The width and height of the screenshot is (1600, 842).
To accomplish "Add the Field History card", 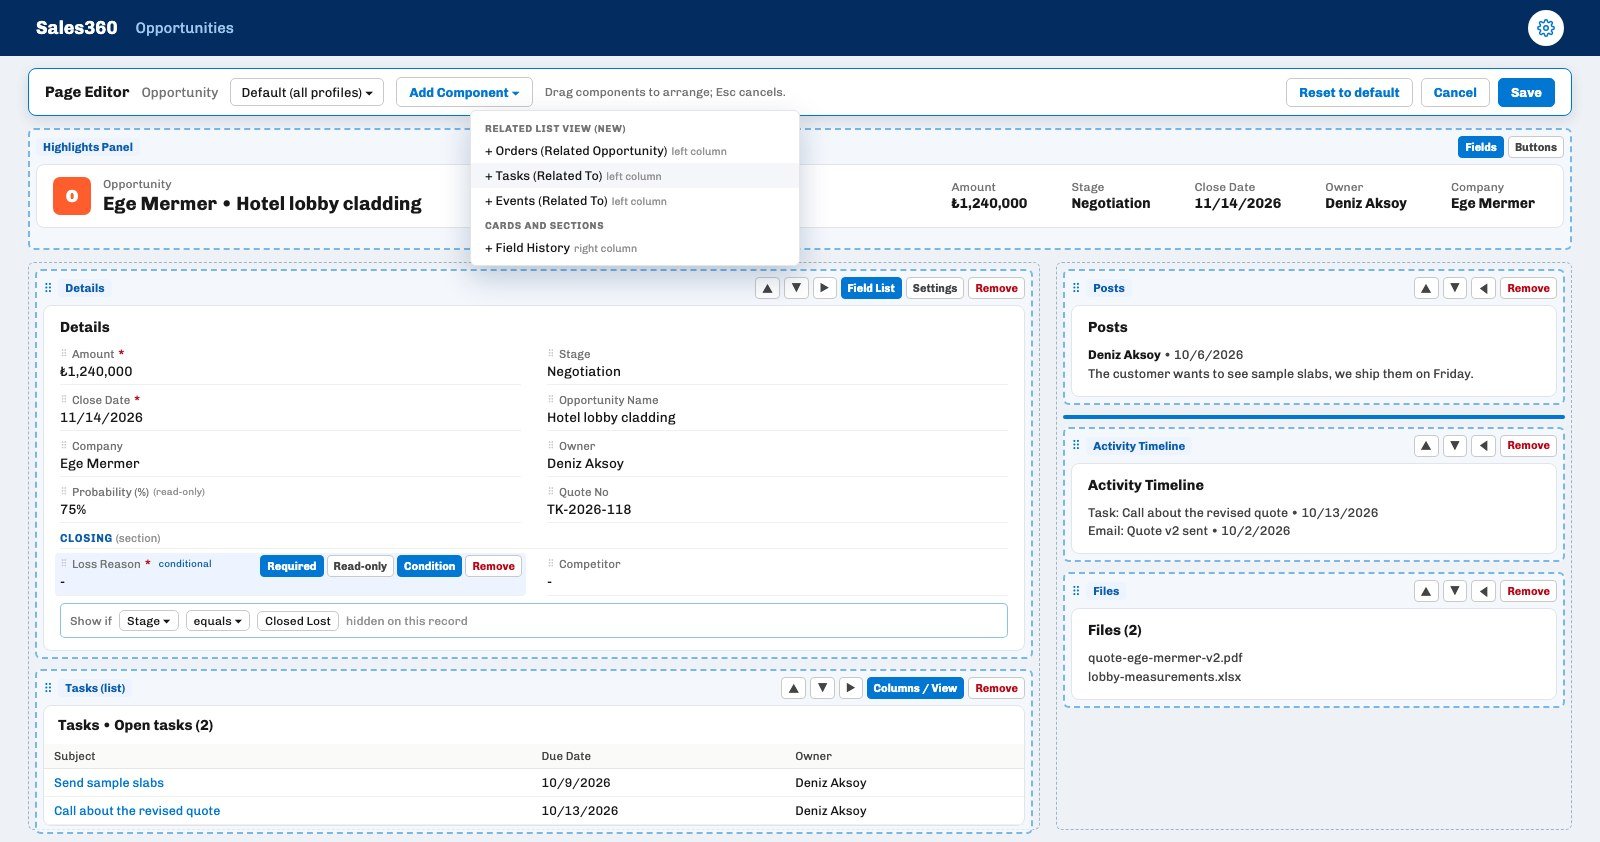I will pyautogui.click(x=635, y=248).
